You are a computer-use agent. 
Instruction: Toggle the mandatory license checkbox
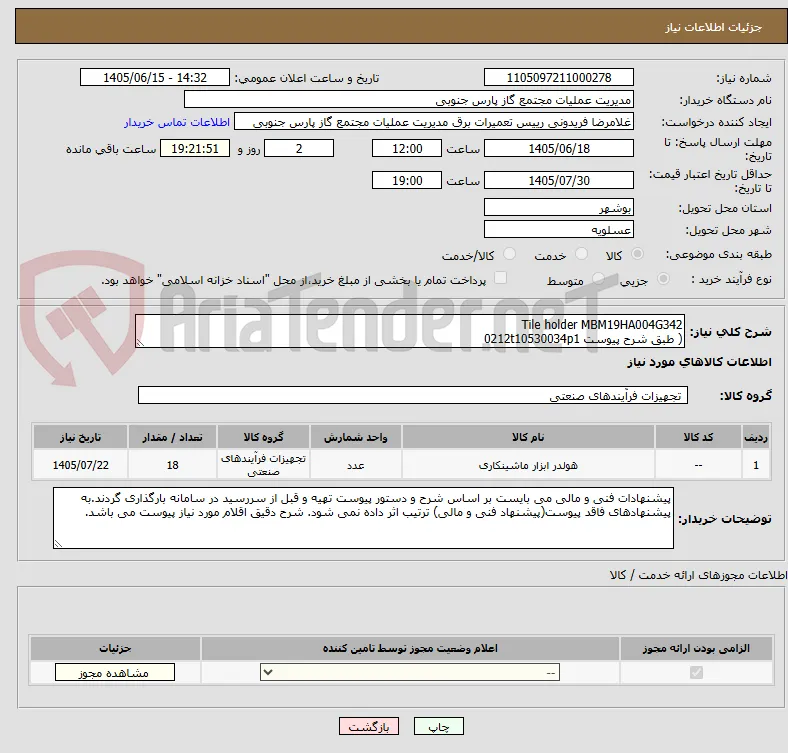(696, 673)
